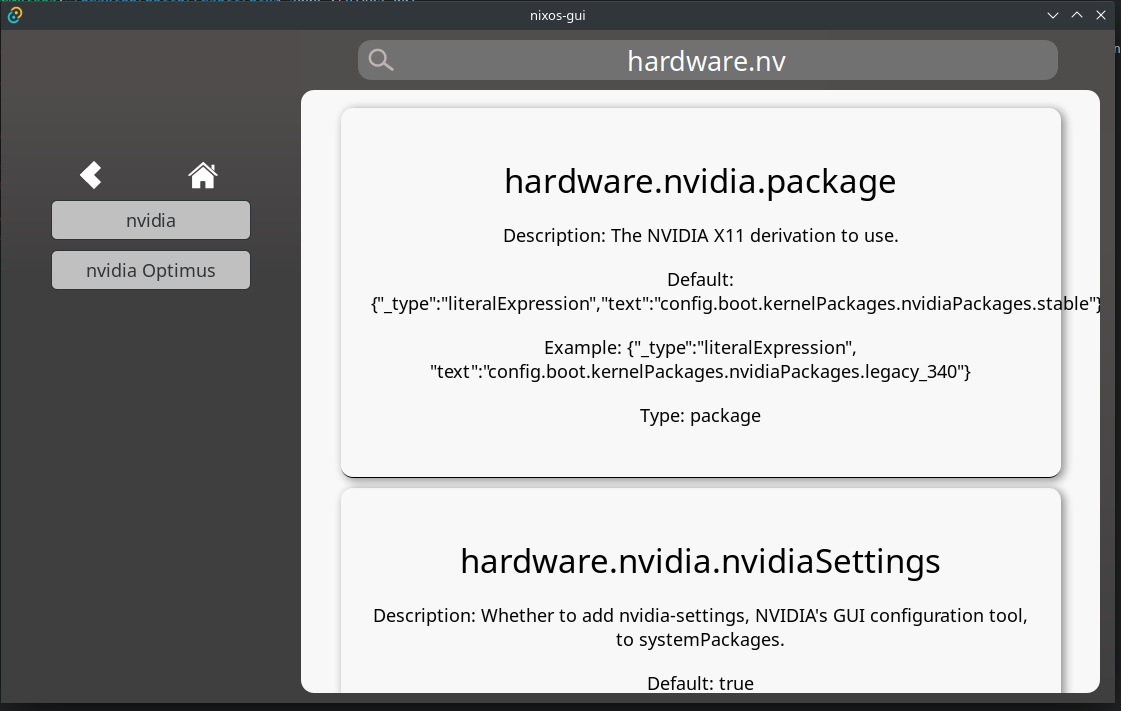Focus the search field containing hardware.nv
1121x711 pixels.
[x=707, y=60]
